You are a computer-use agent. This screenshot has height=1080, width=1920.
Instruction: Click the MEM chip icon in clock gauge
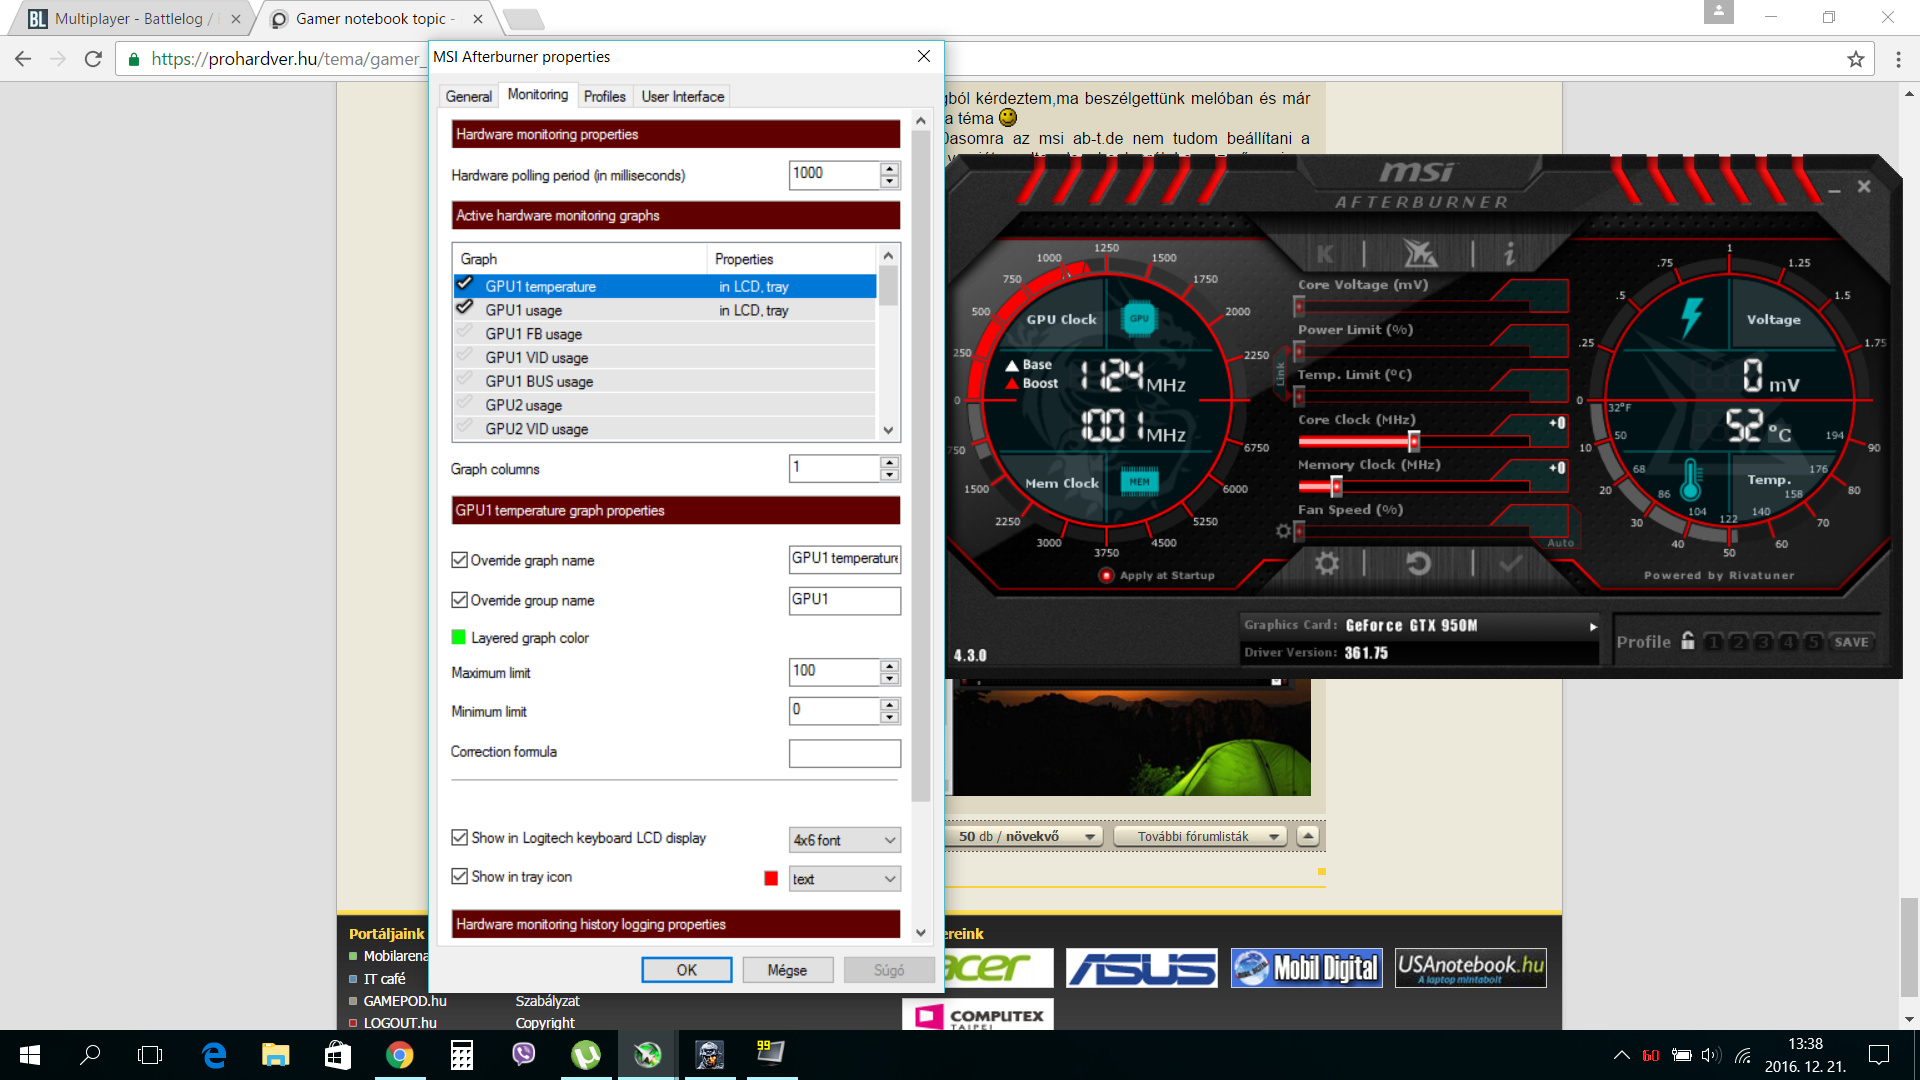(1139, 482)
